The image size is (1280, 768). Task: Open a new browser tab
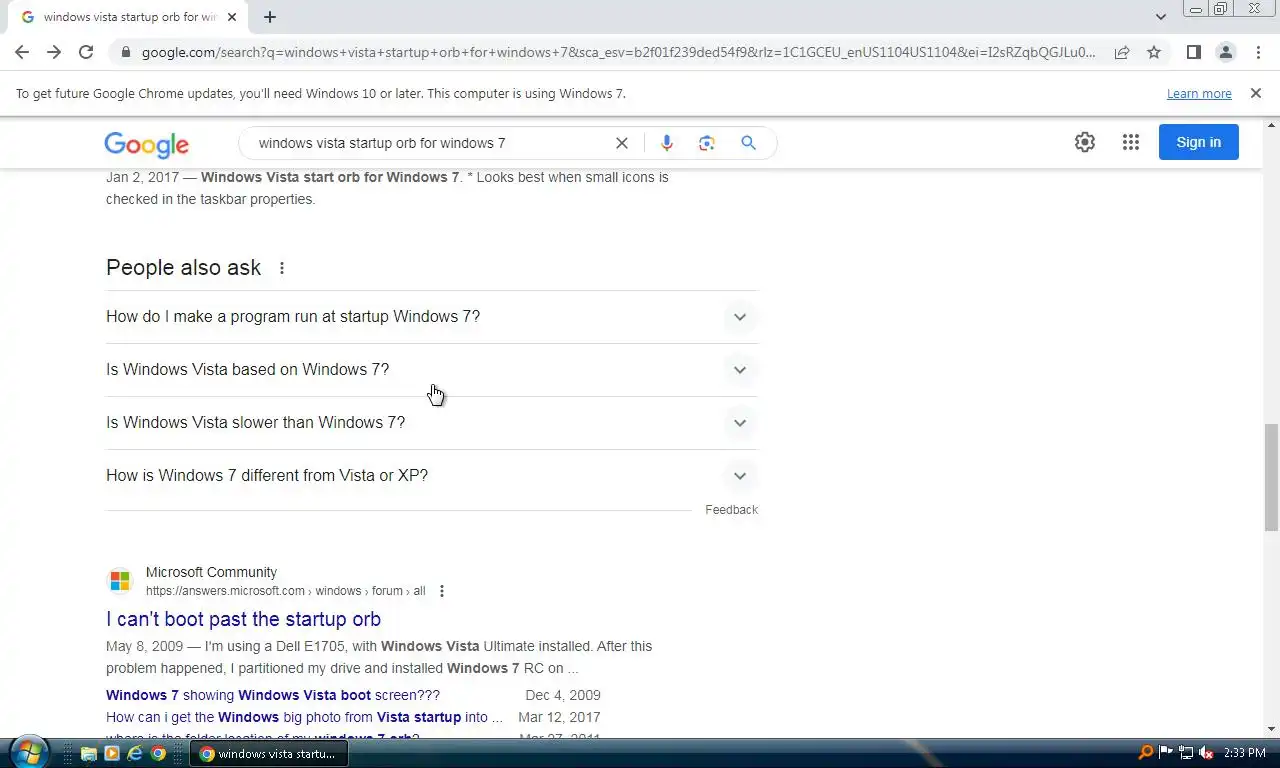(270, 17)
